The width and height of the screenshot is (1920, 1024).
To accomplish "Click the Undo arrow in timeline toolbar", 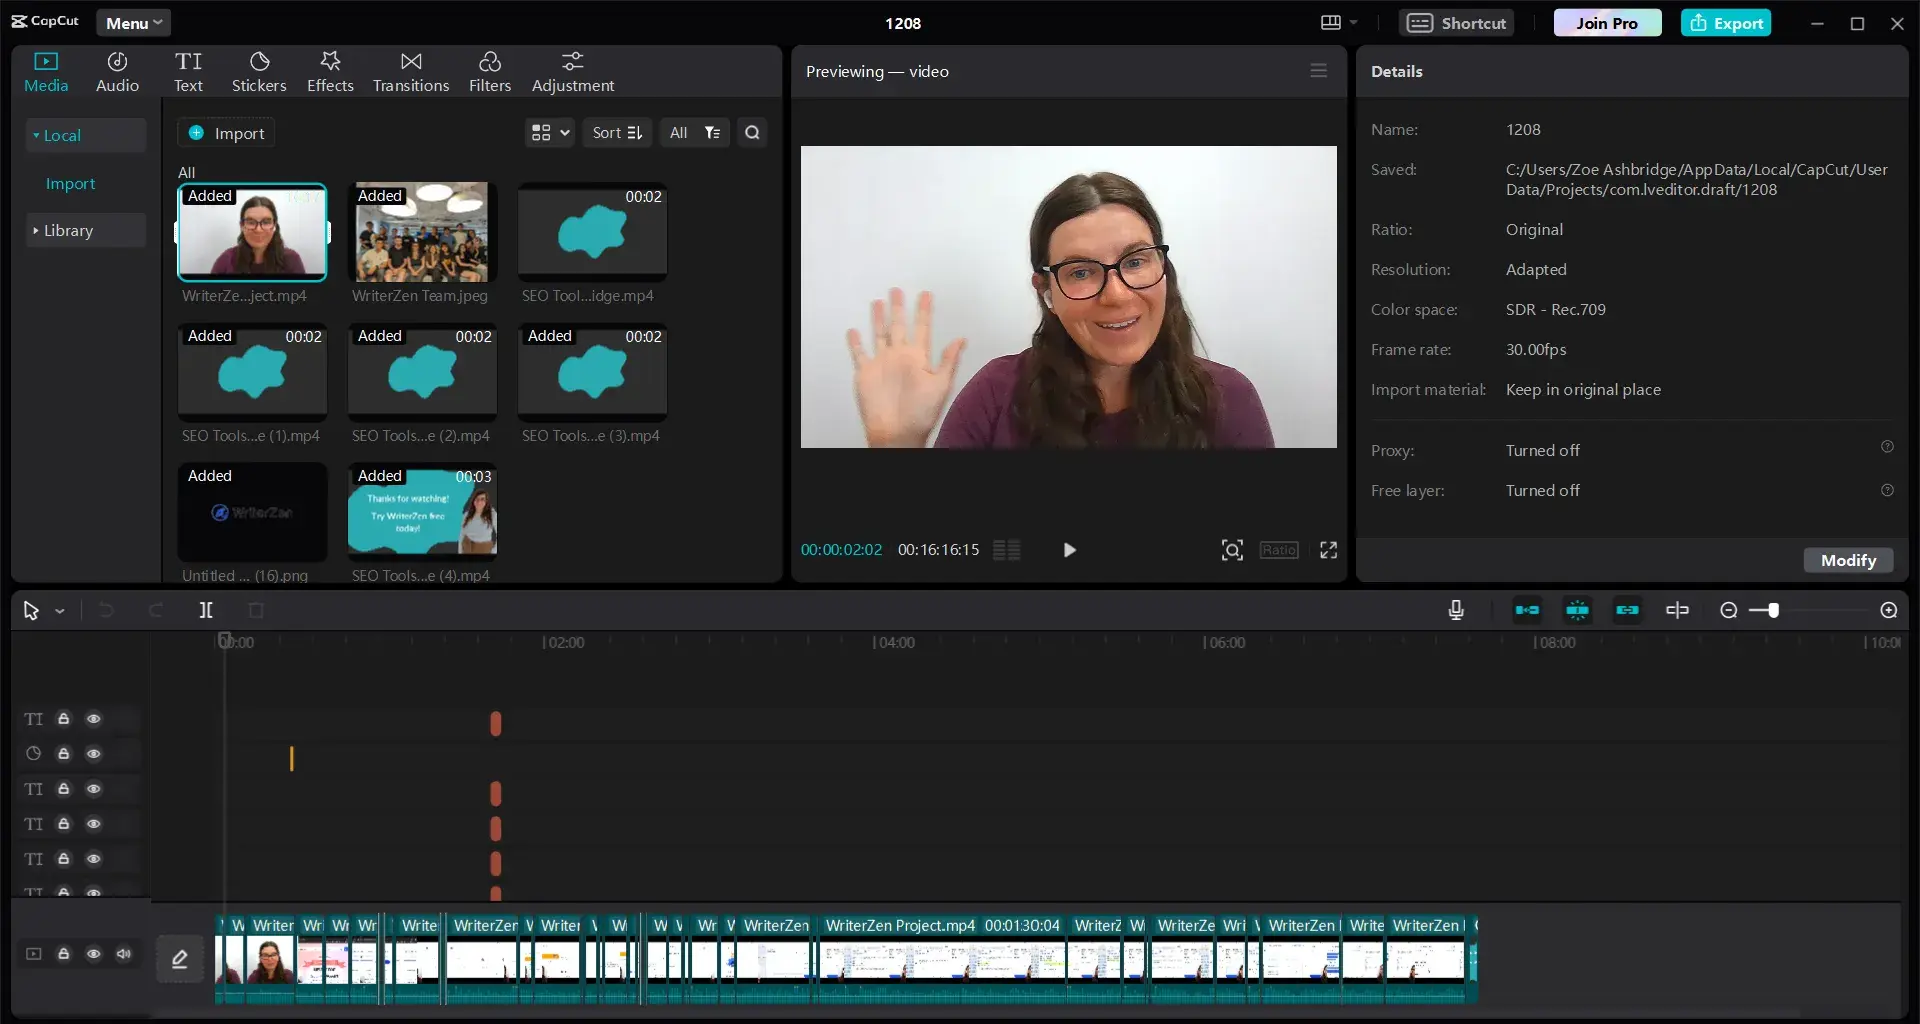I will pos(106,610).
